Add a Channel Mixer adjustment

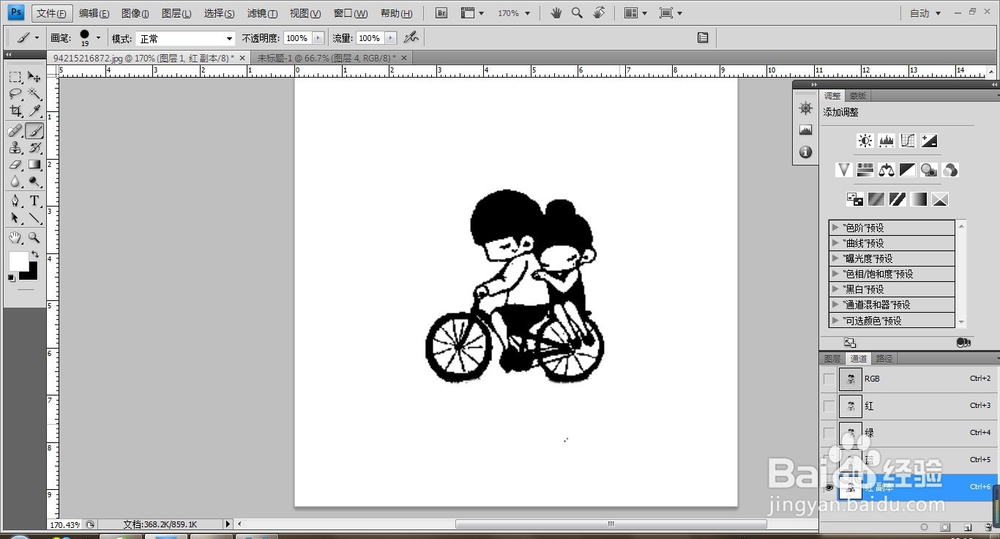950,170
